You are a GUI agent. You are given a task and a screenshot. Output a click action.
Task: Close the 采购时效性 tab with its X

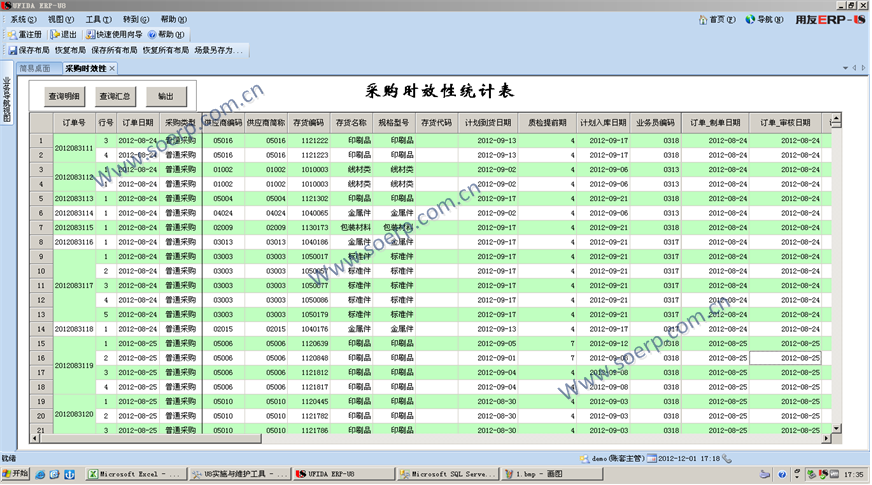click(112, 68)
